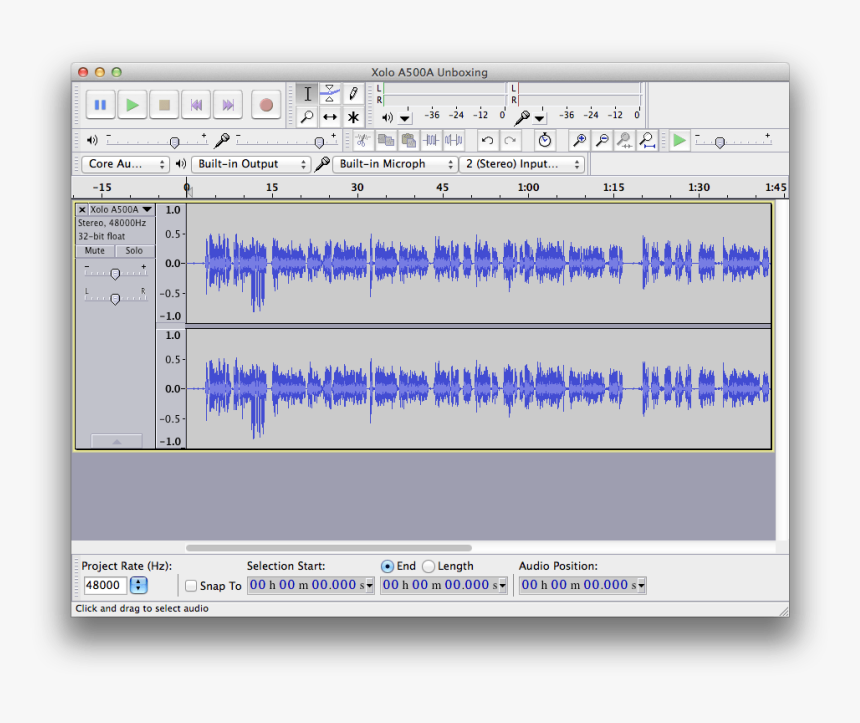860x723 pixels.
Task: Mute the Xolo A500A track
Action: click(x=95, y=251)
